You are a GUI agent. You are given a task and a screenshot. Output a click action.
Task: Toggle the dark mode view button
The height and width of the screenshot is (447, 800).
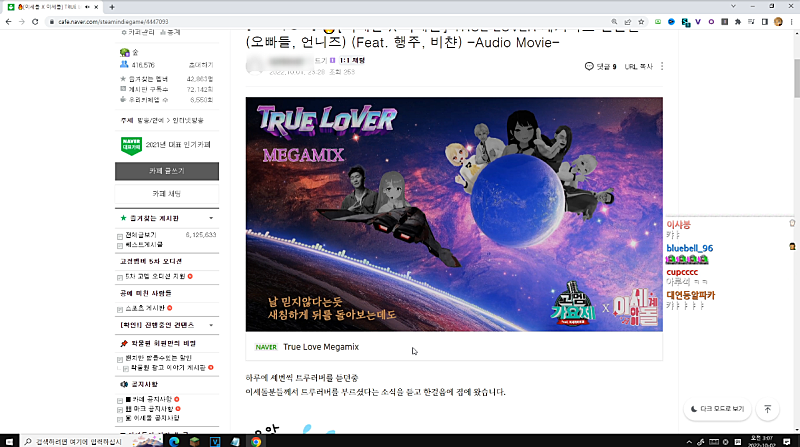point(717,409)
